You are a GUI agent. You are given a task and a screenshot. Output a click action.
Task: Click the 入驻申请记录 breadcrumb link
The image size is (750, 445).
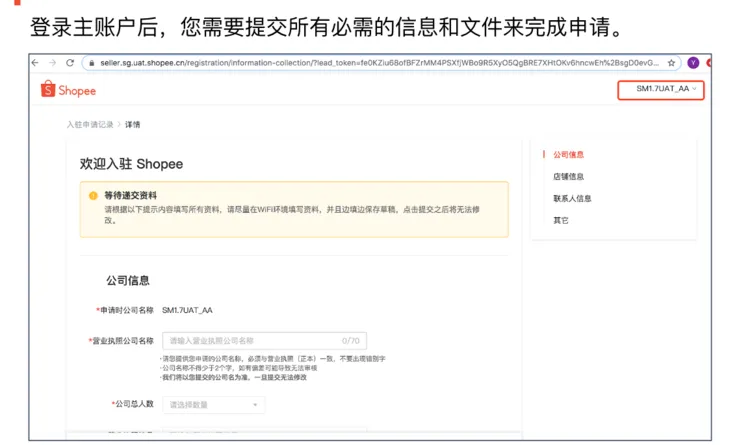pyautogui.click(x=90, y=124)
